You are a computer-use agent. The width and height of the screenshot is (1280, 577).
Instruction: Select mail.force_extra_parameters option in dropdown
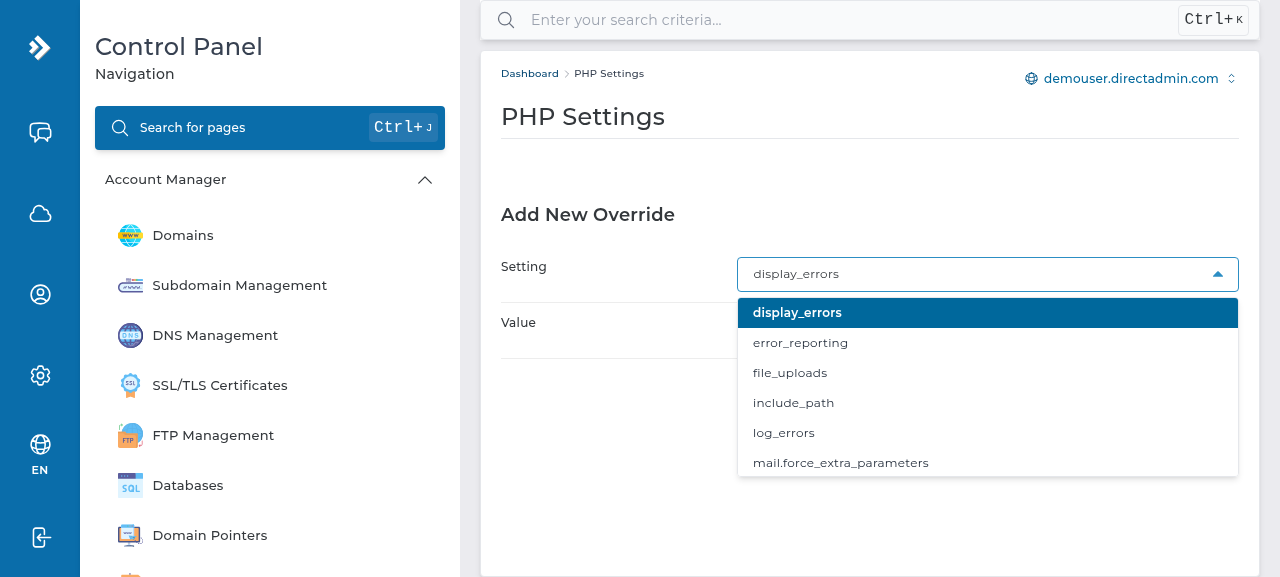coord(988,463)
